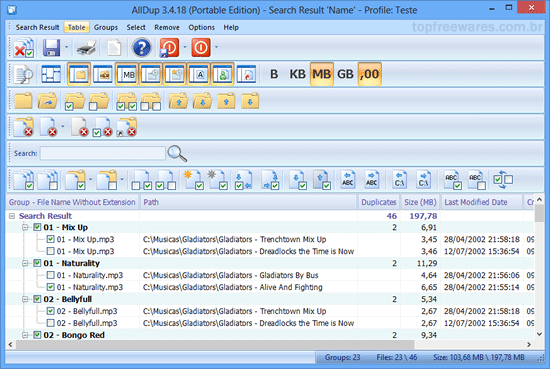
Task: Uncheck the Alive And Fighting Naturality.mp3 checkbox
Action: (51, 287)
